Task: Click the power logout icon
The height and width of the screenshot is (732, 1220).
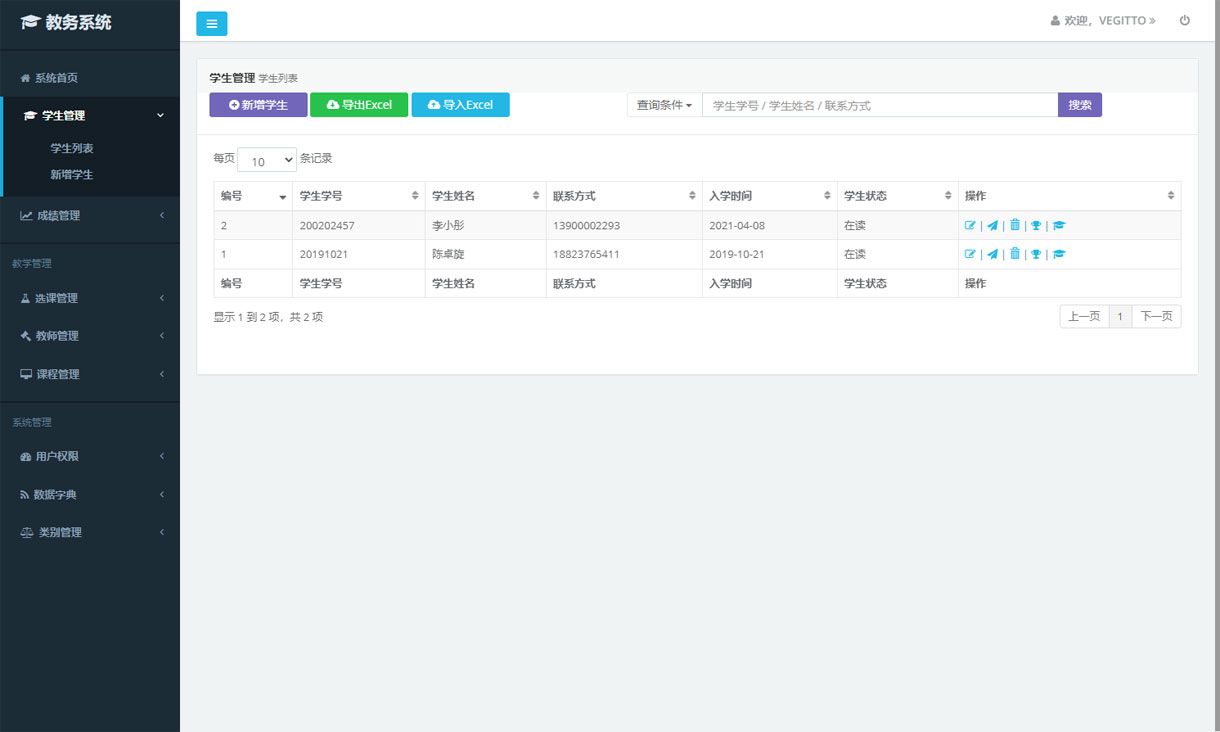Action: tap(1185, 20)
